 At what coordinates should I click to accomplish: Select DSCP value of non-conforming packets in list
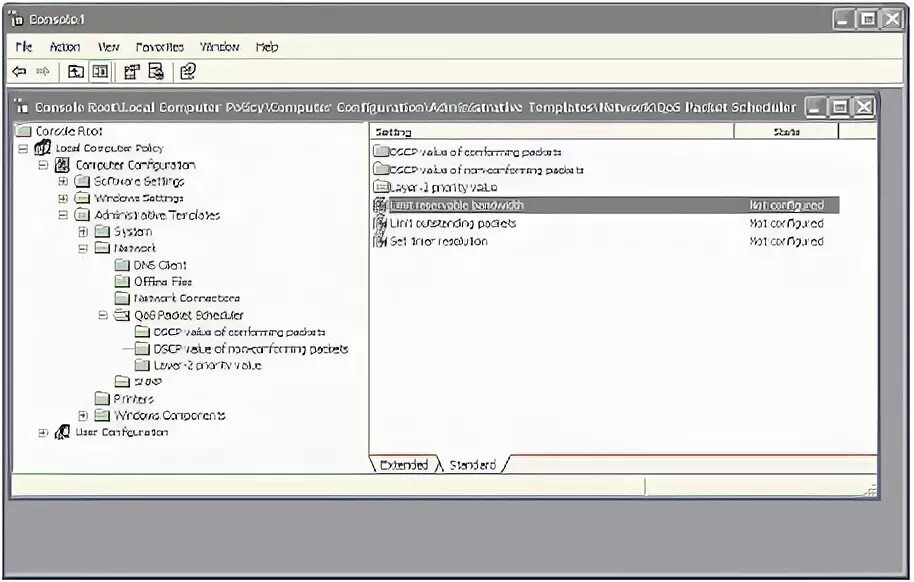487,170
